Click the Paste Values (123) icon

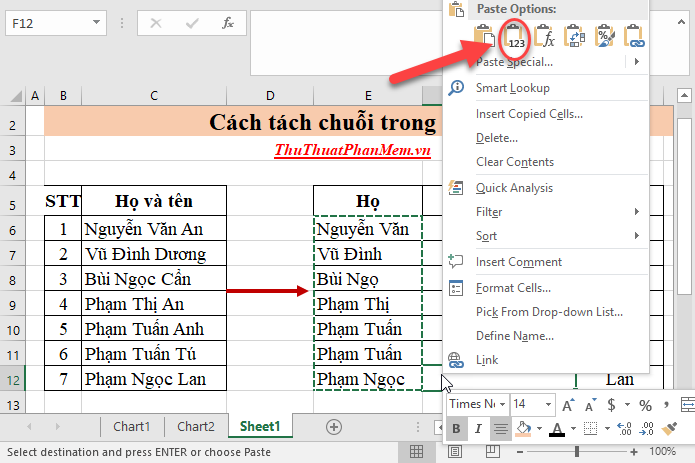(x=516, y=38)
